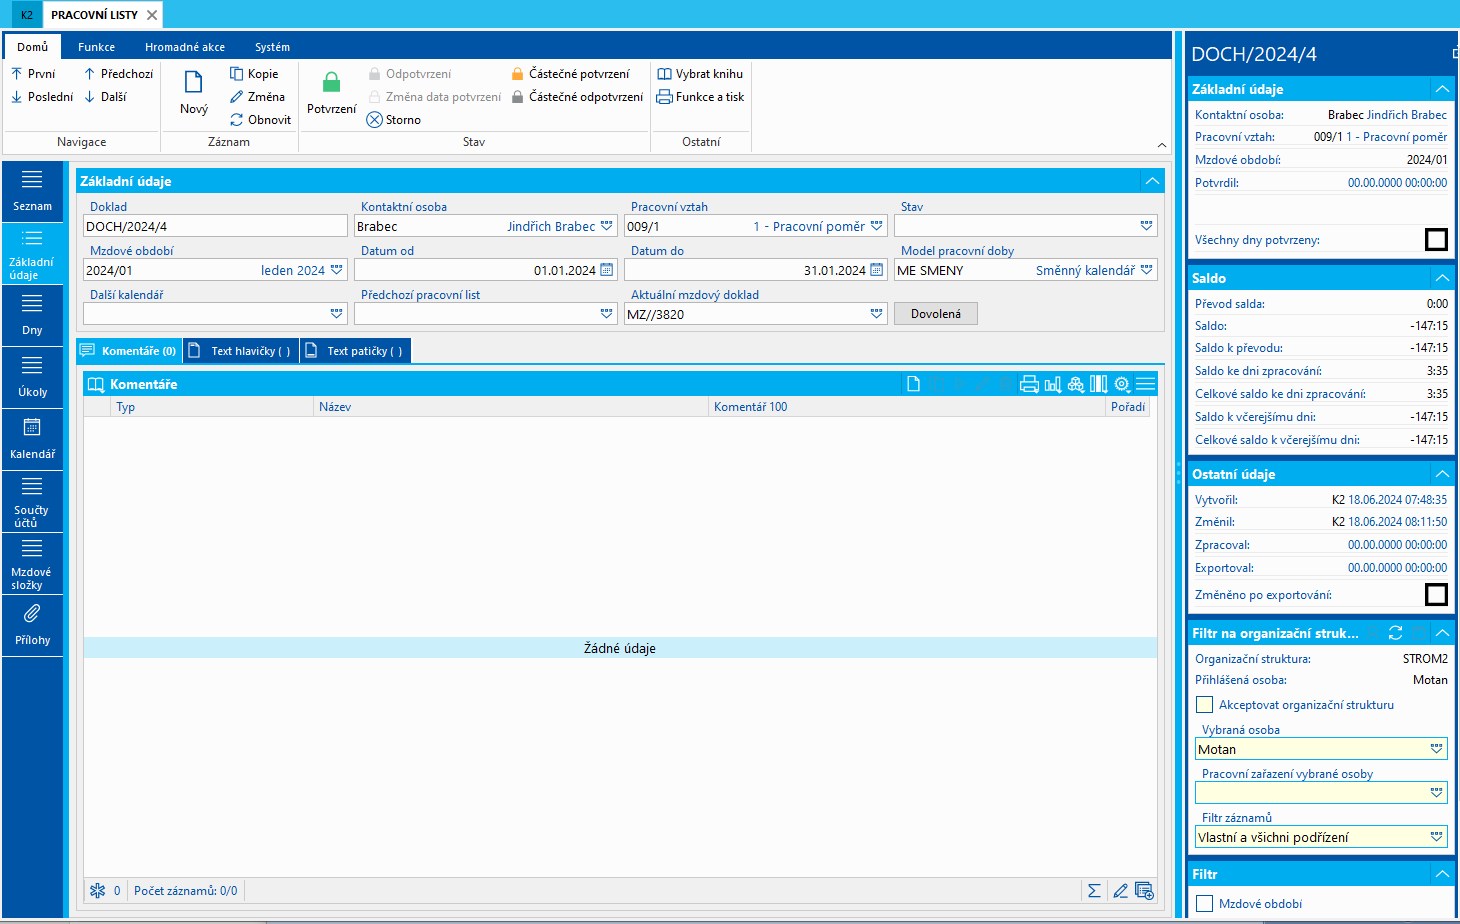Click the columns icon in Komentáře toolbar

tap(1099, 384)
